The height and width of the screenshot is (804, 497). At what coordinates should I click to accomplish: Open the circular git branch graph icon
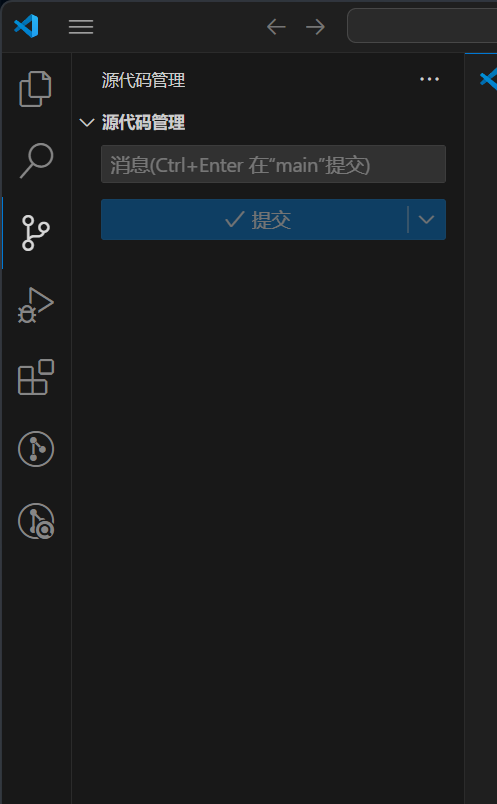point(36,449)
